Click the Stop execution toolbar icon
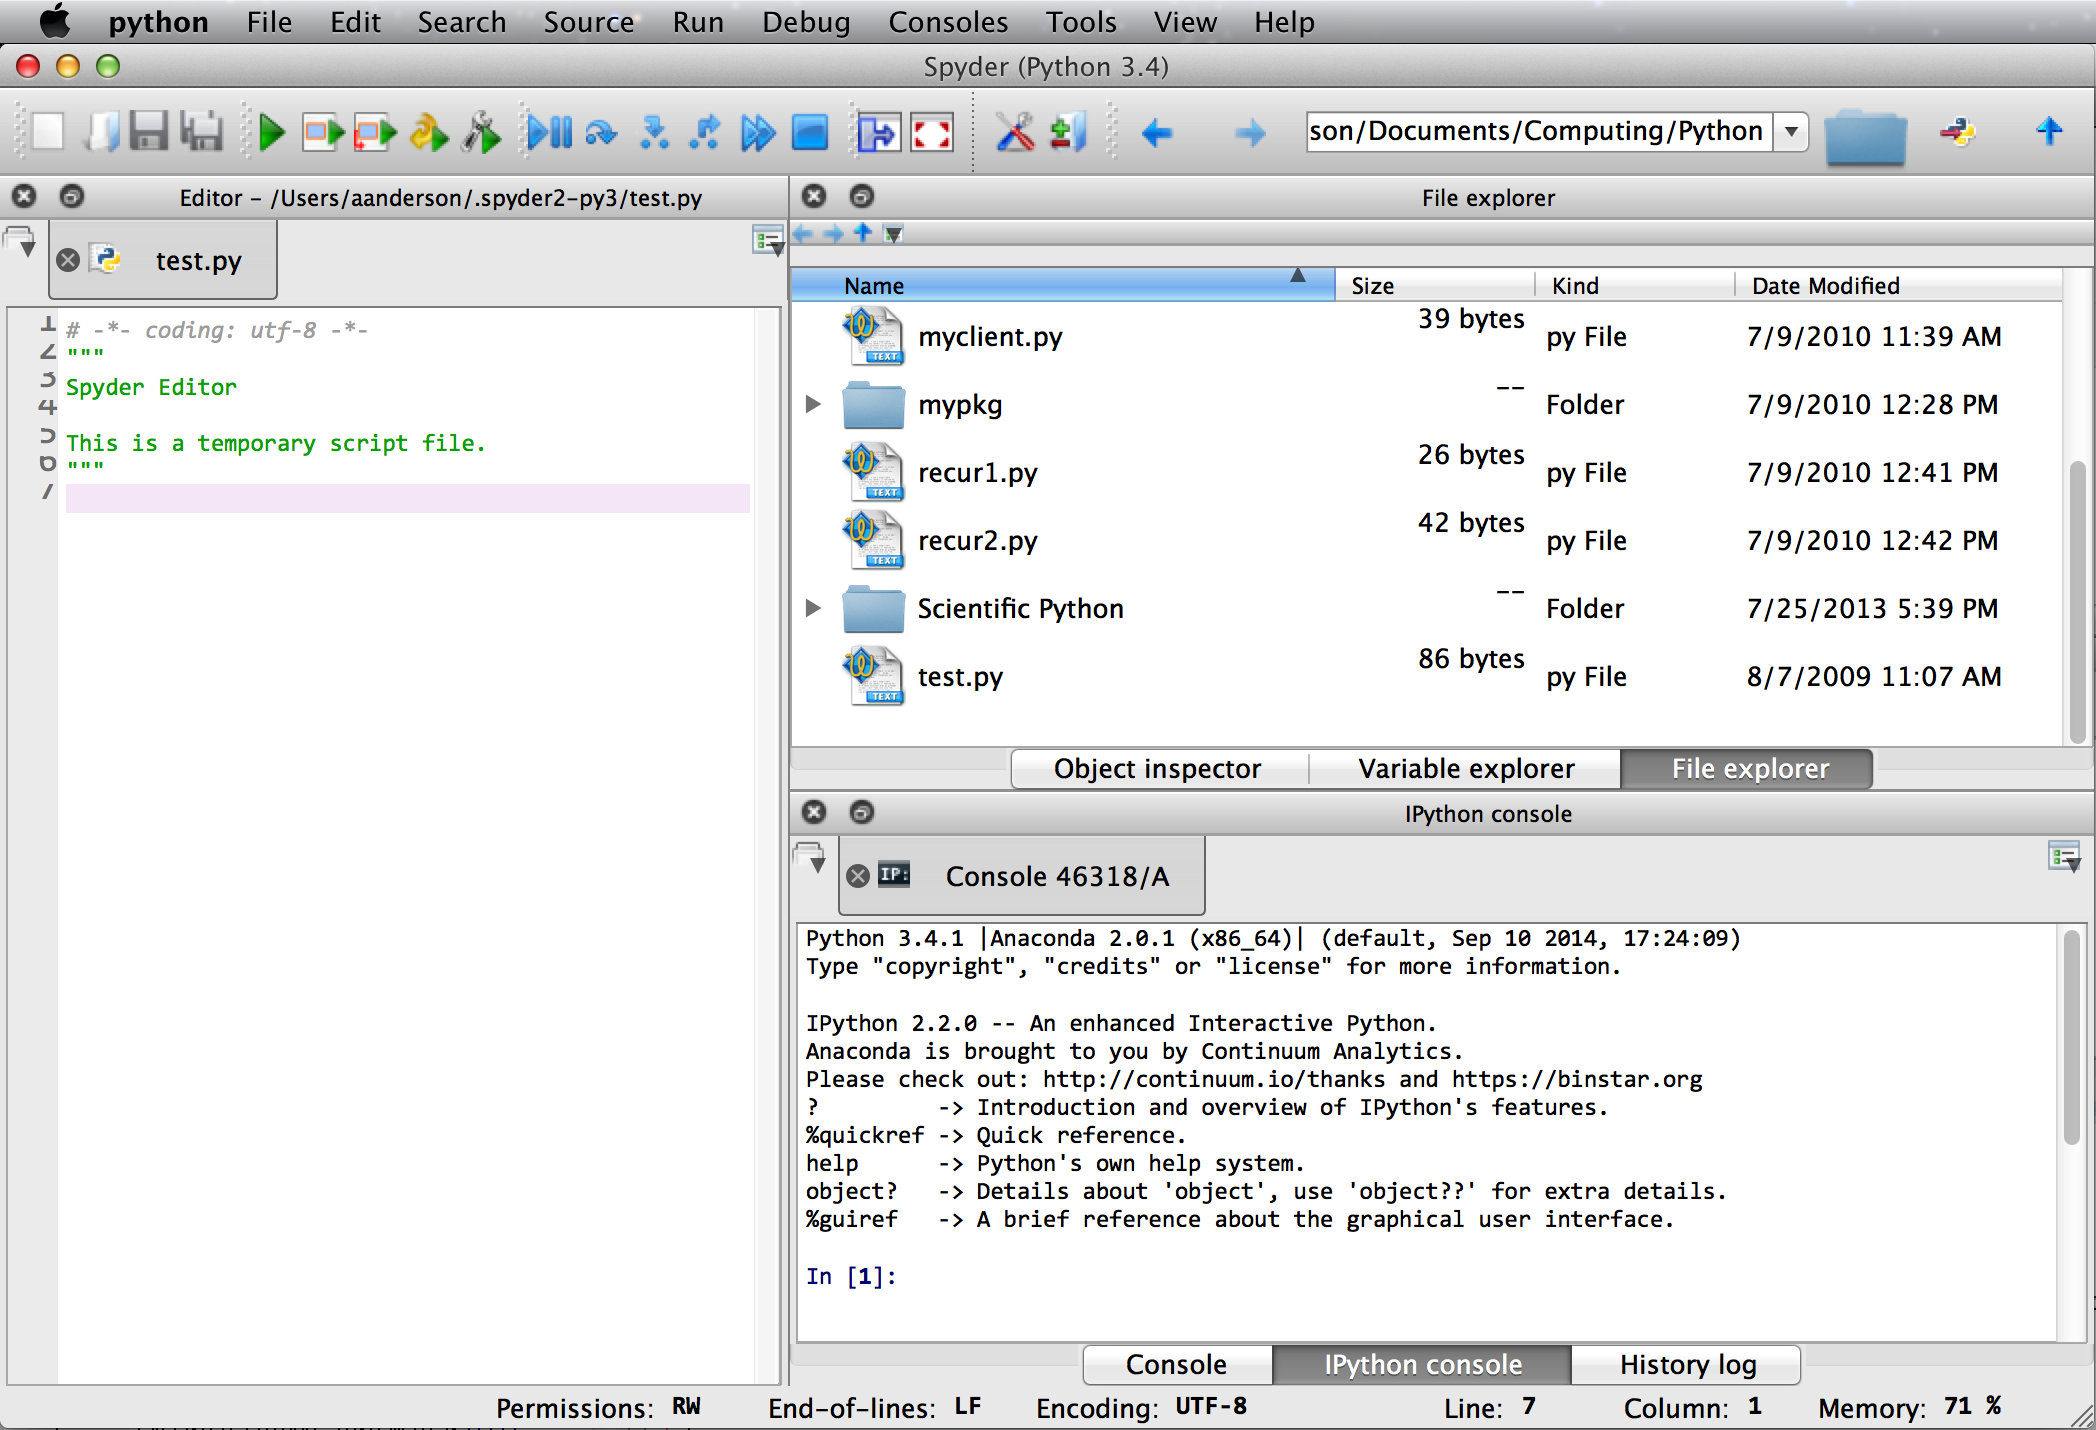 coord(811,132)
